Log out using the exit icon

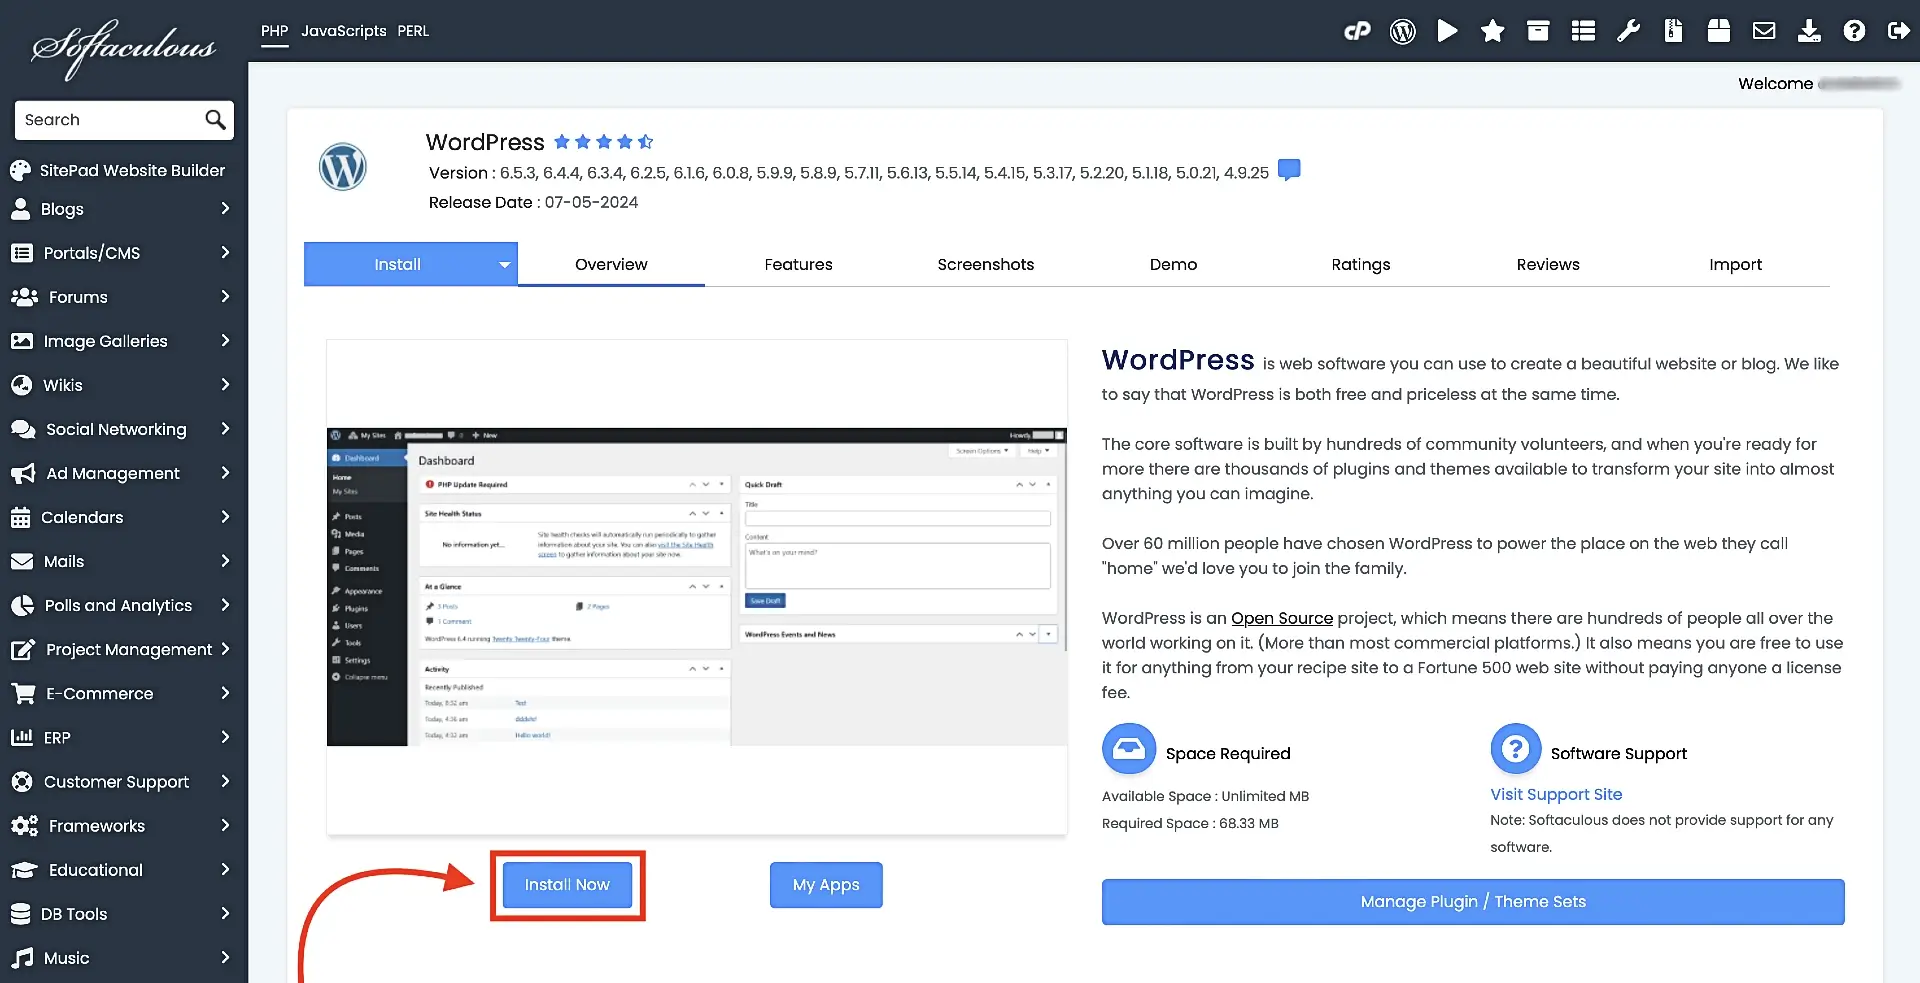pyautogui.click(x=1899, y=31)
